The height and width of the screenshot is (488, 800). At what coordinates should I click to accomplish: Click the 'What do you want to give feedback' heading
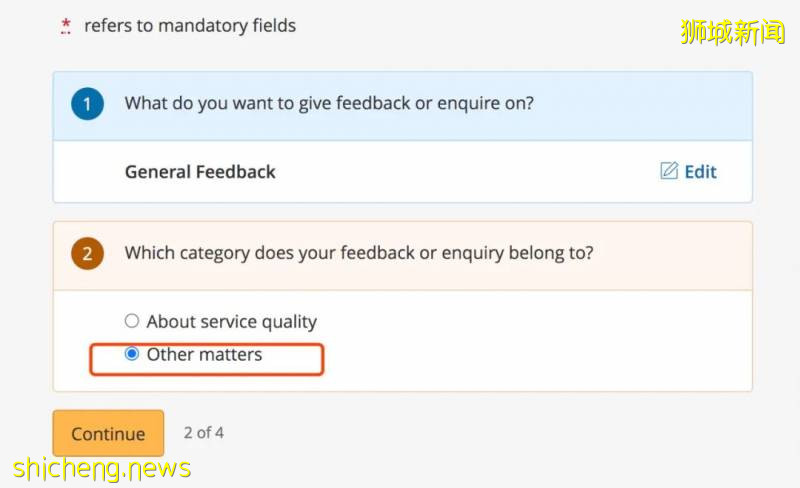(328, 104)
